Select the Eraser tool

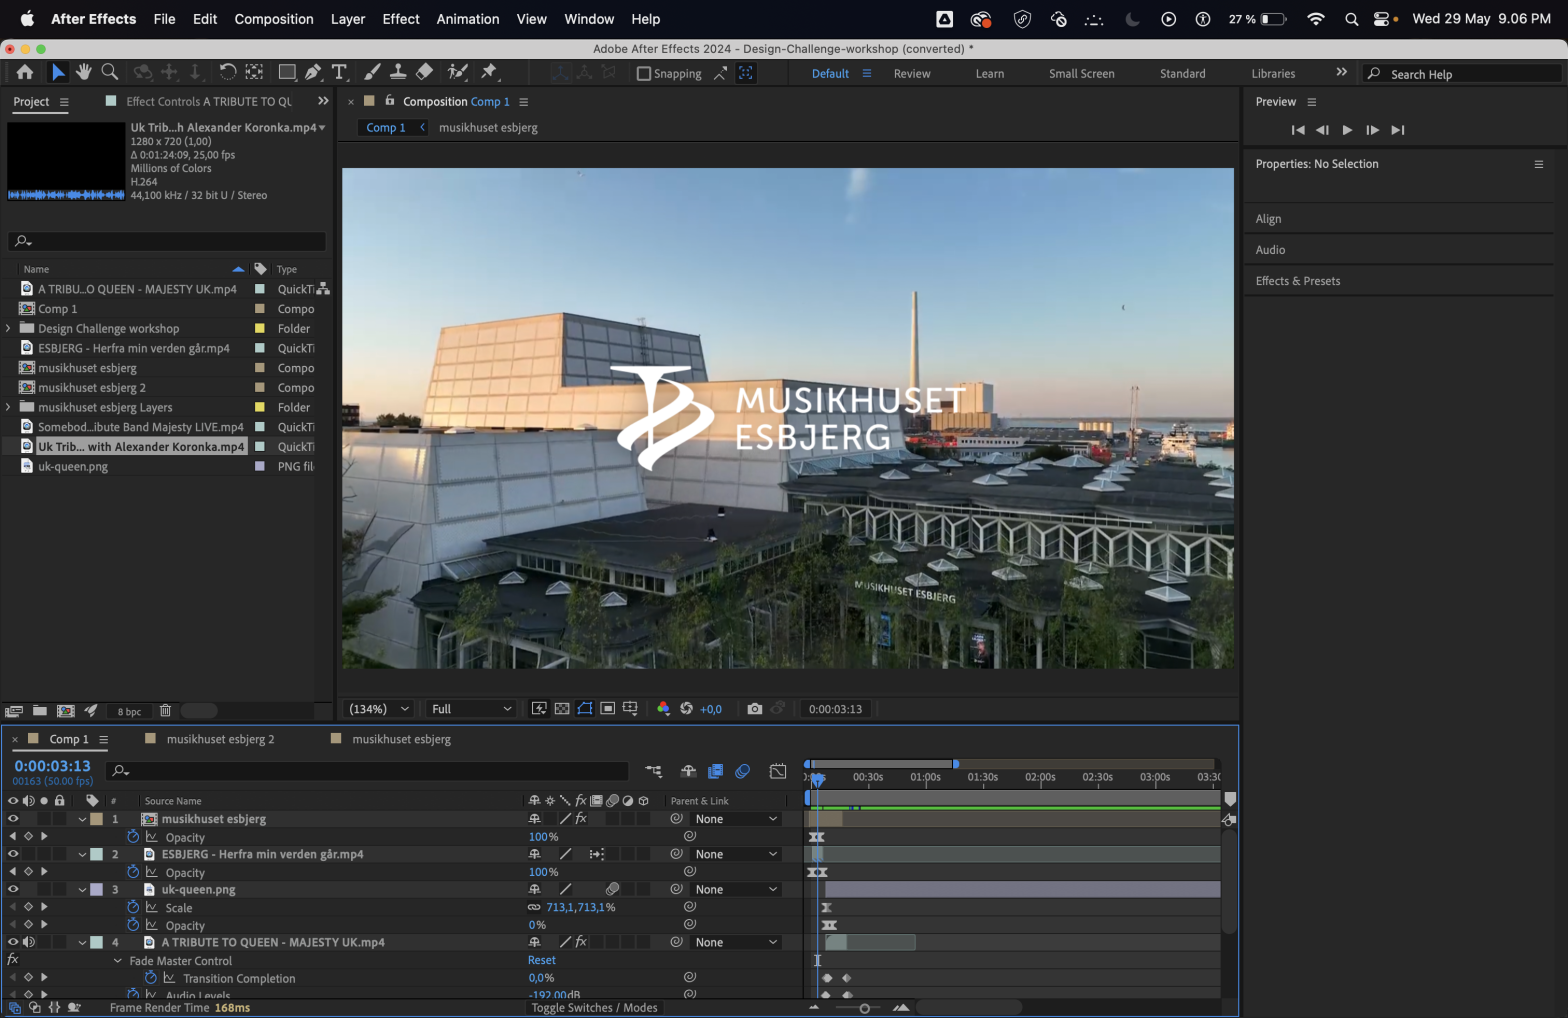pos(424,72)
